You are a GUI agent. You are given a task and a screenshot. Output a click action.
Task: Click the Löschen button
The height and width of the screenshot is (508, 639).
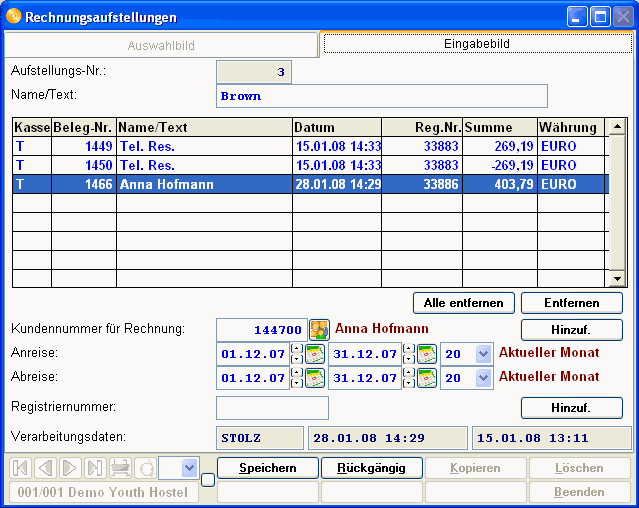[580, 468]
